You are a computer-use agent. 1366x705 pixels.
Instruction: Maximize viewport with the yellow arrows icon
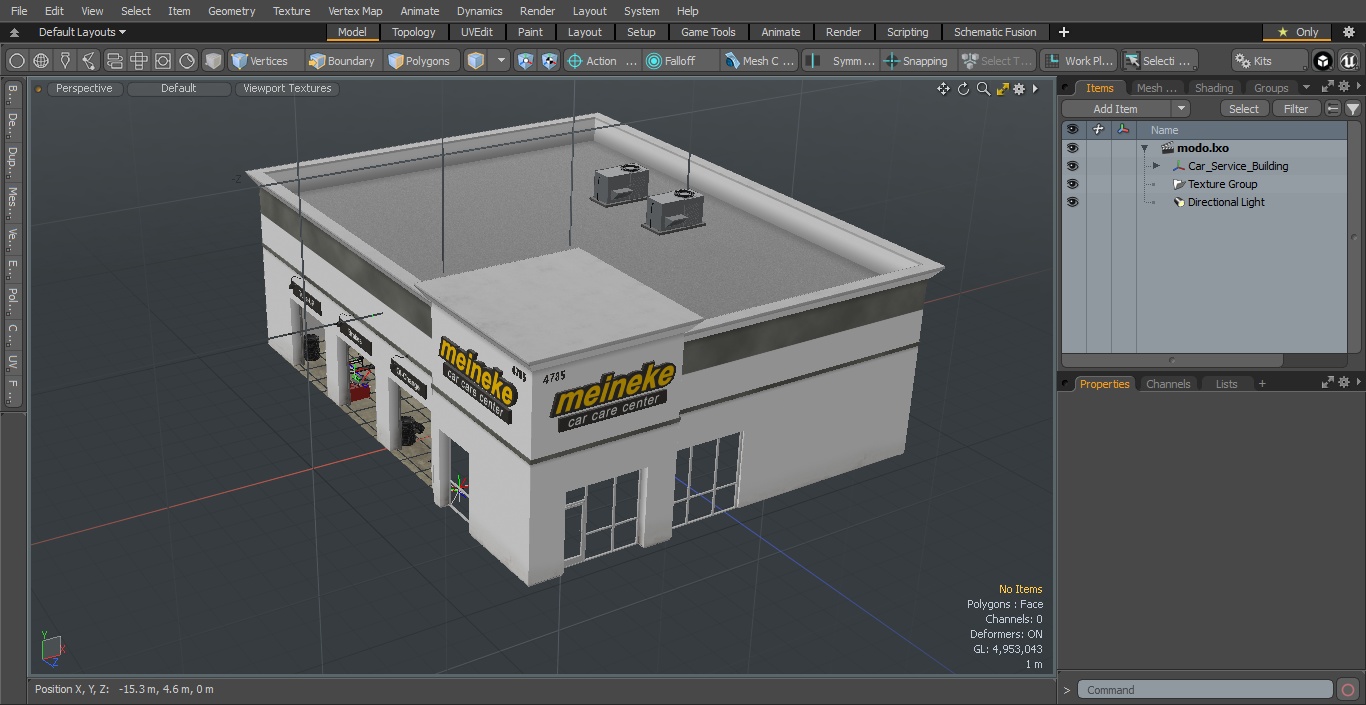[x=1002, y=89]
